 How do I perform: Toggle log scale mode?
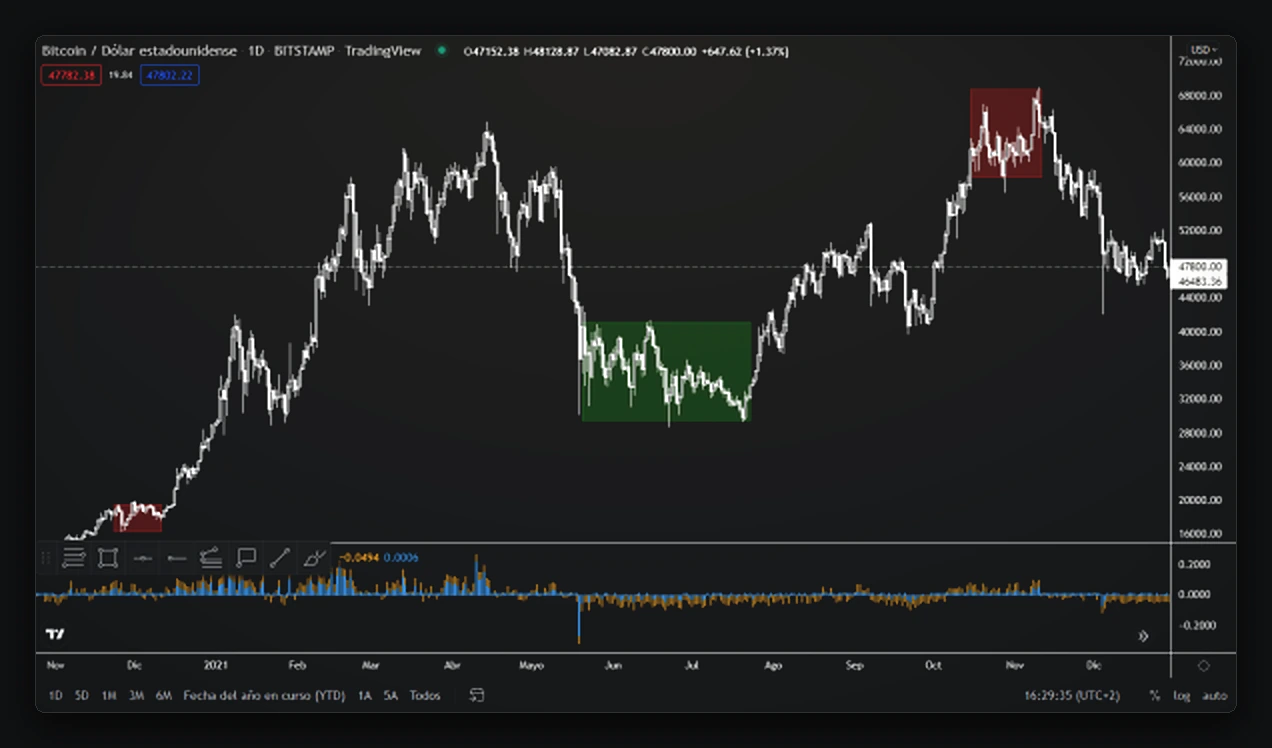(x=1182, y=695)
